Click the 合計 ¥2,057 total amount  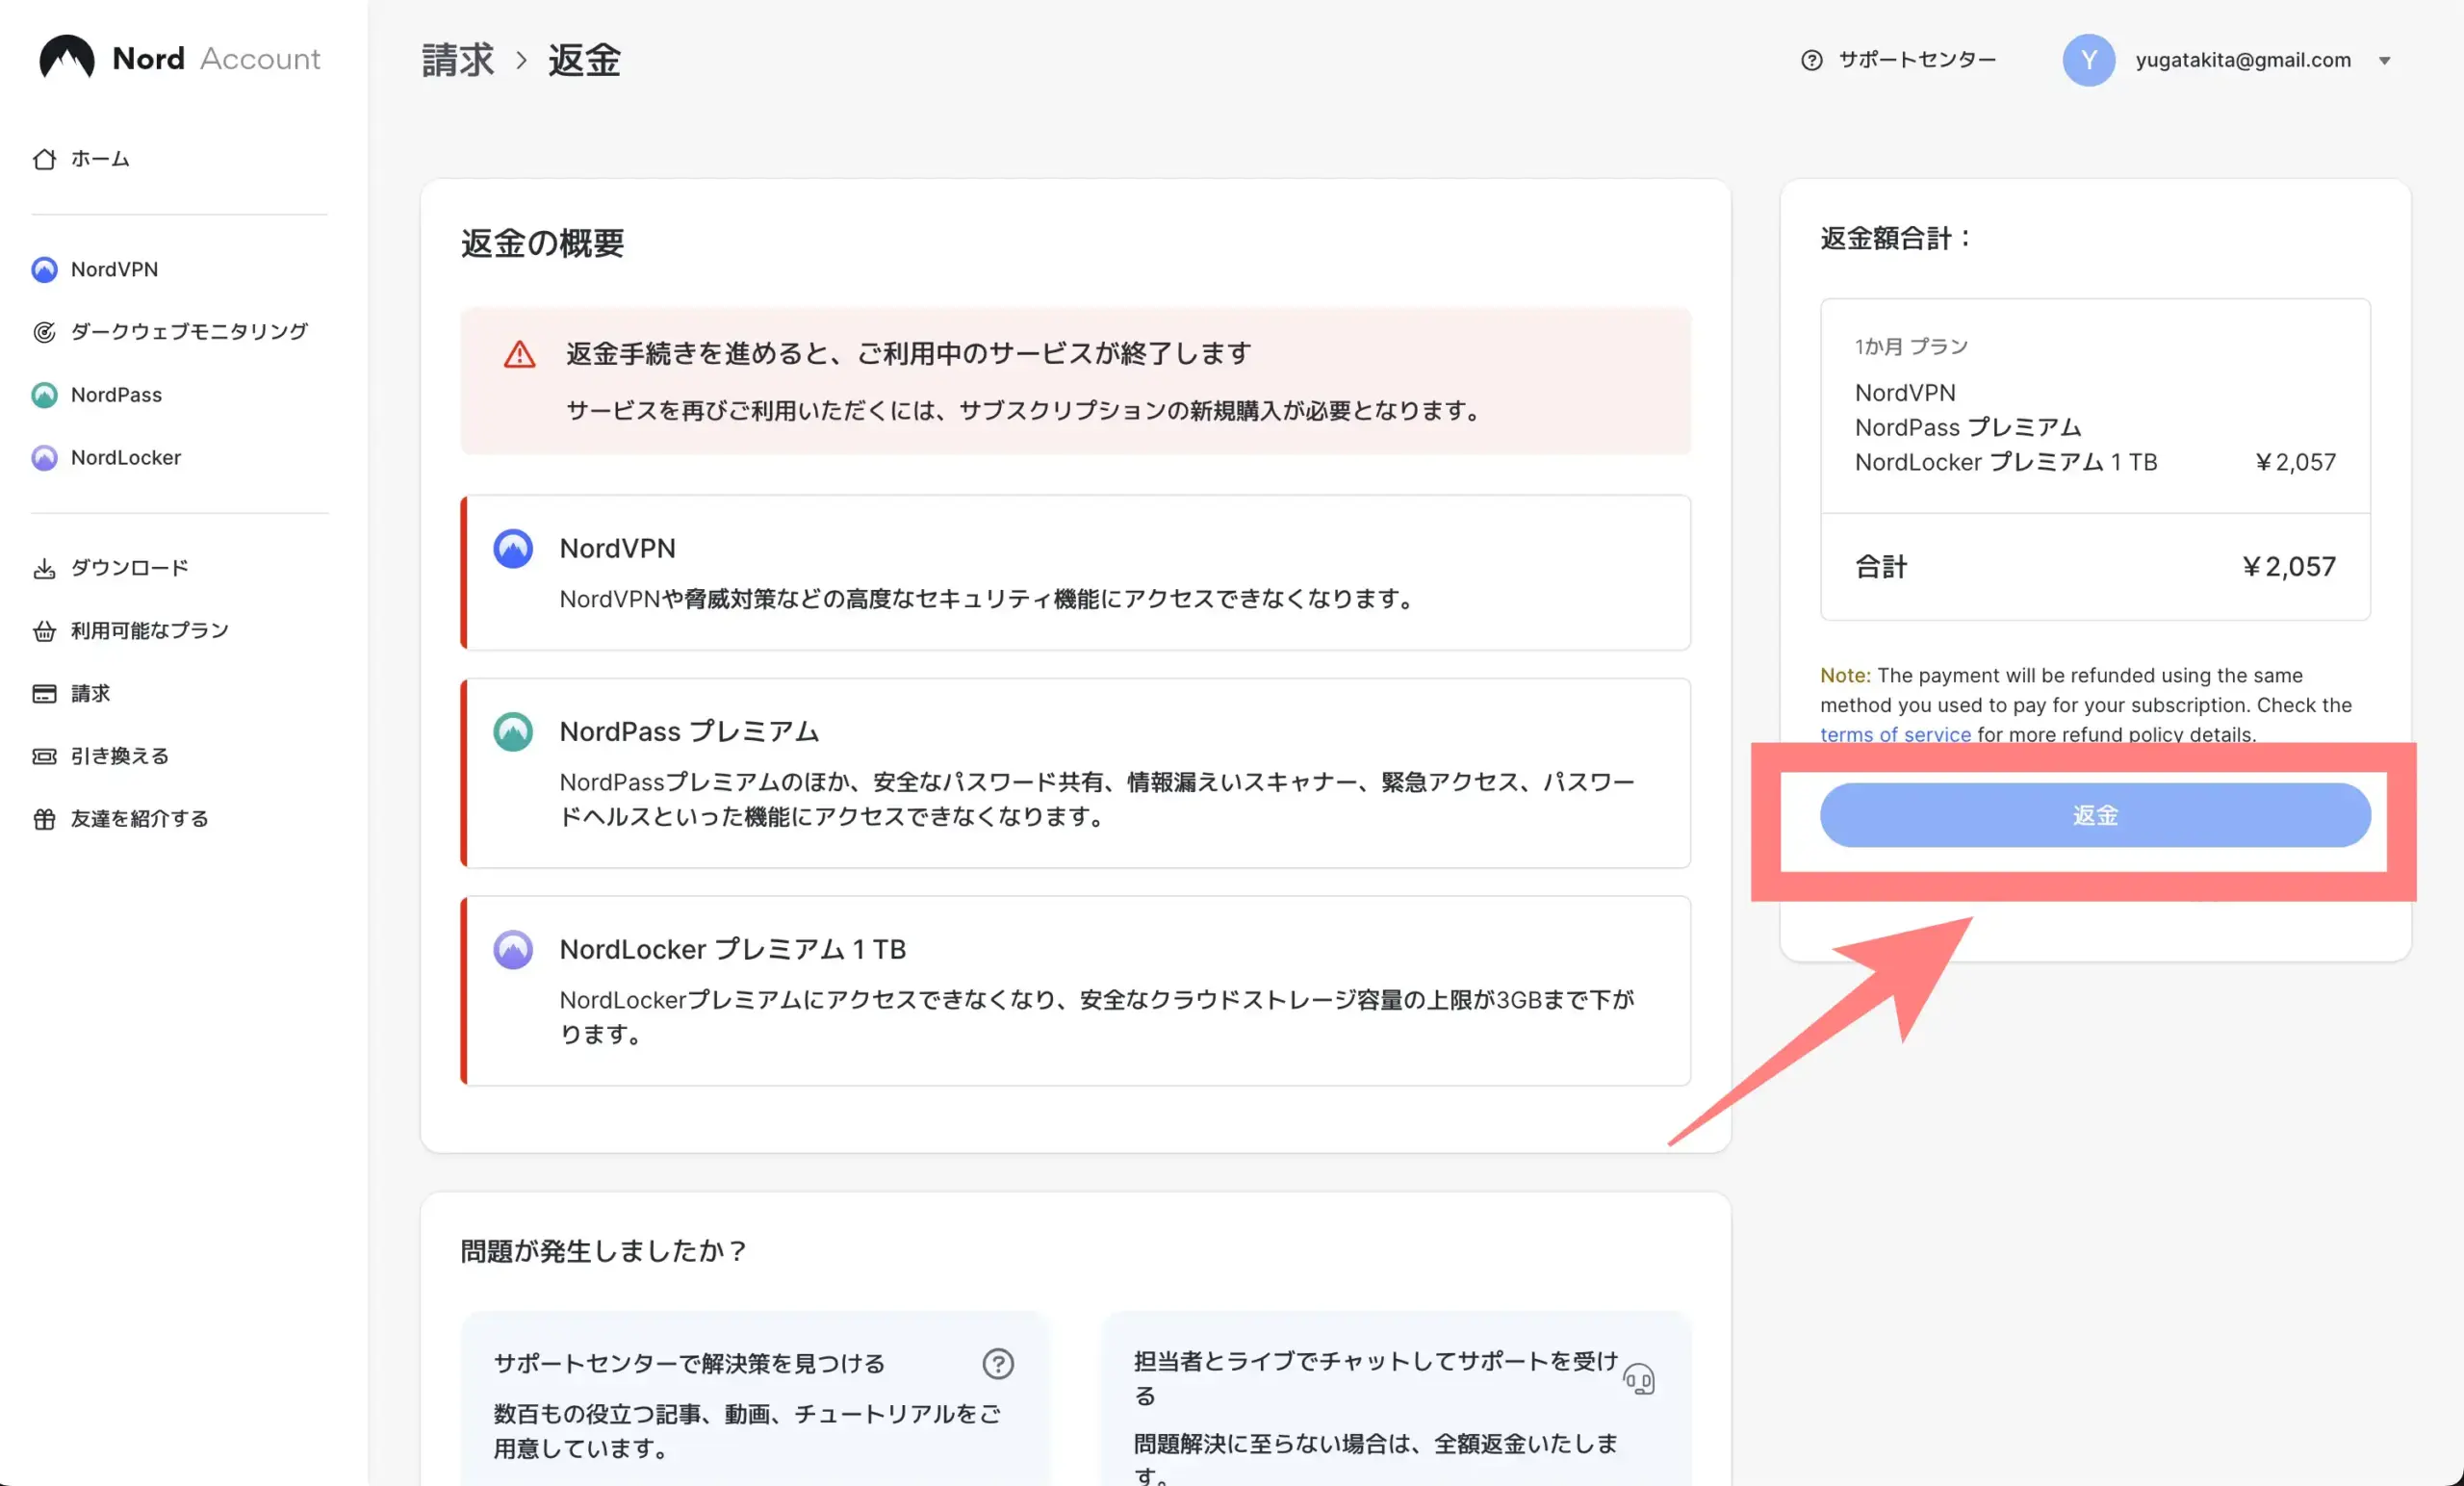point(2288,567)
